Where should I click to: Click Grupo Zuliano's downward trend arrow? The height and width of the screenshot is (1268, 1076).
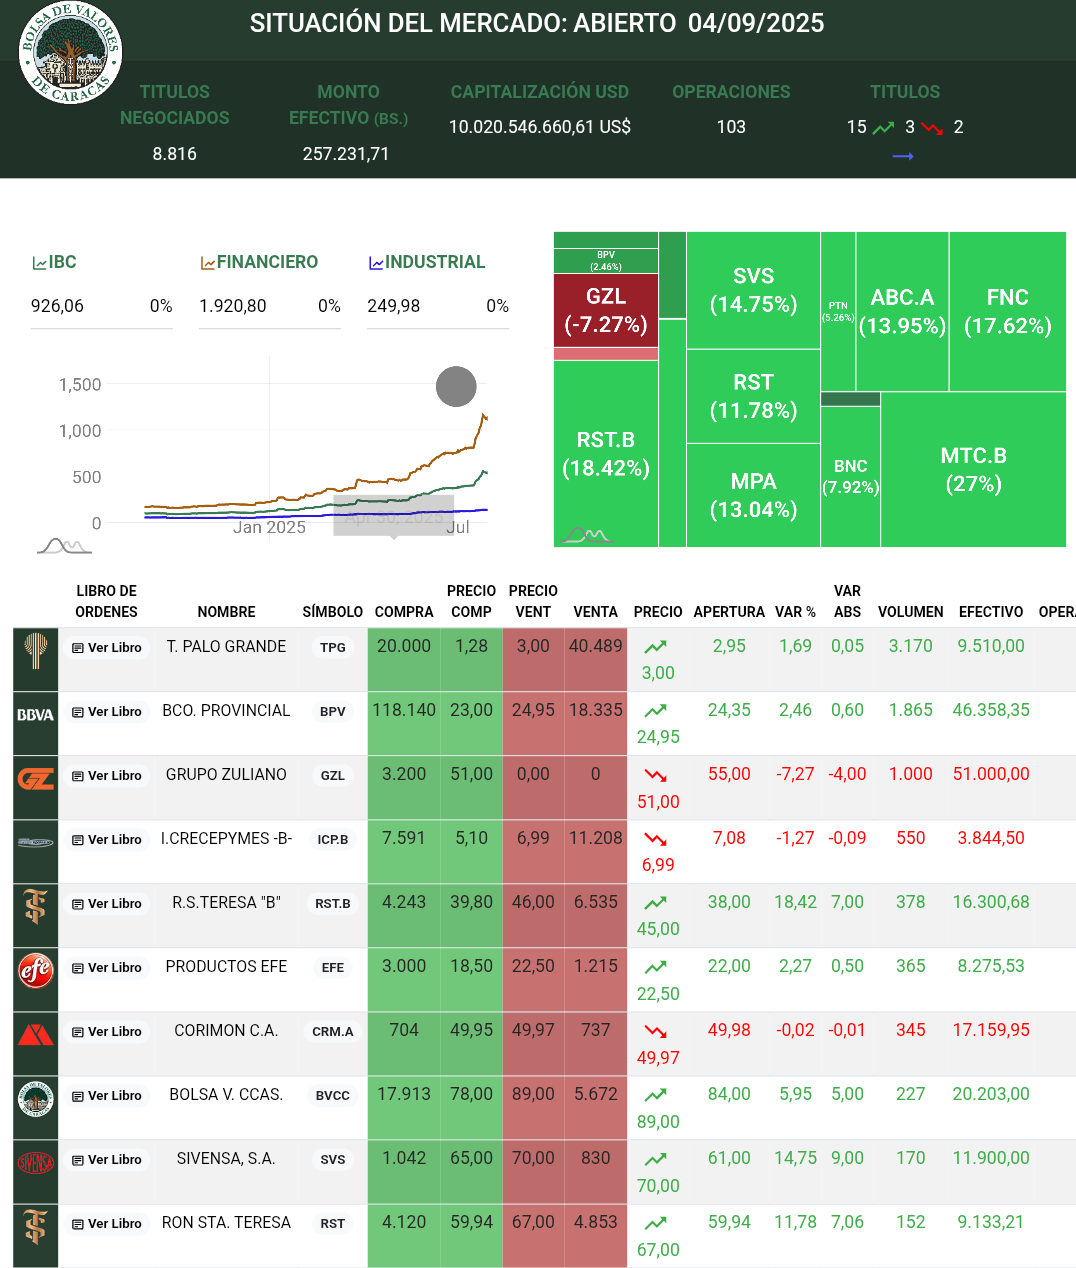[656, 776]
